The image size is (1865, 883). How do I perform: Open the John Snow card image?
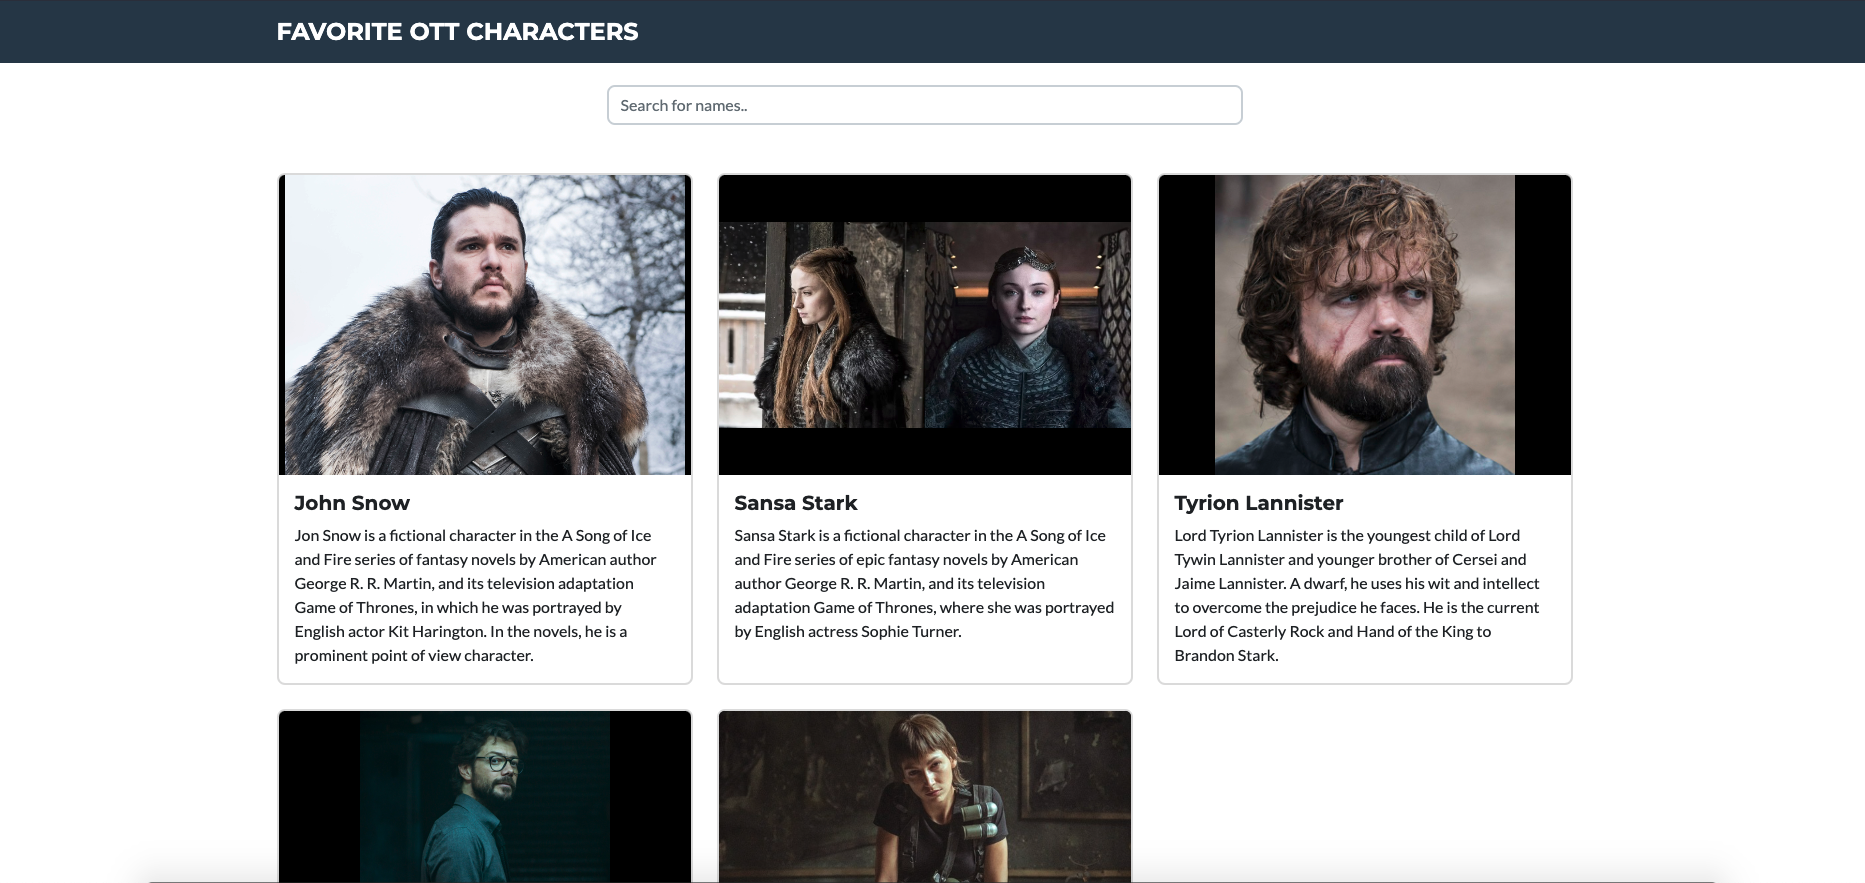(485, 325)
